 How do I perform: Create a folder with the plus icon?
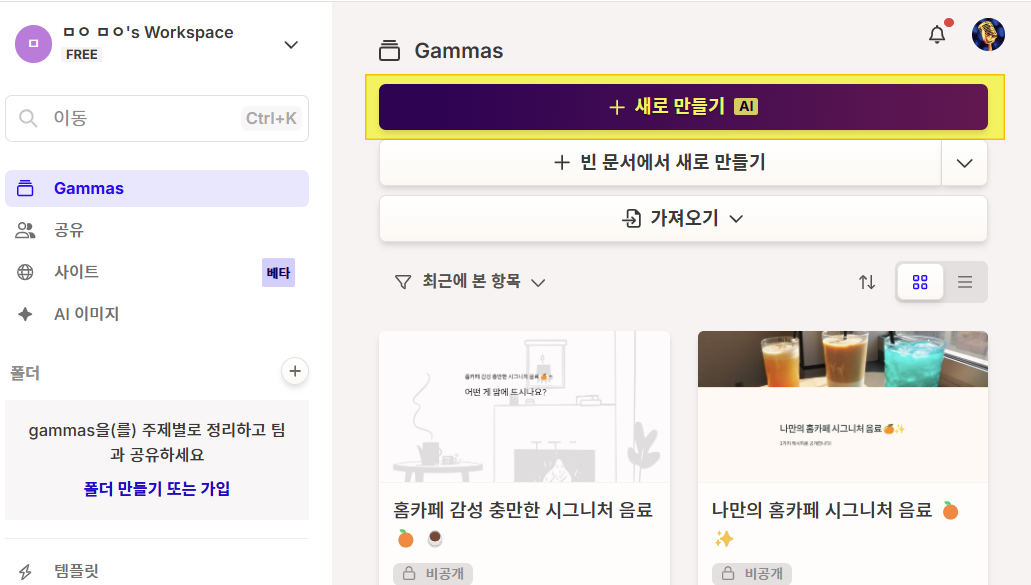tap(295, 371)
